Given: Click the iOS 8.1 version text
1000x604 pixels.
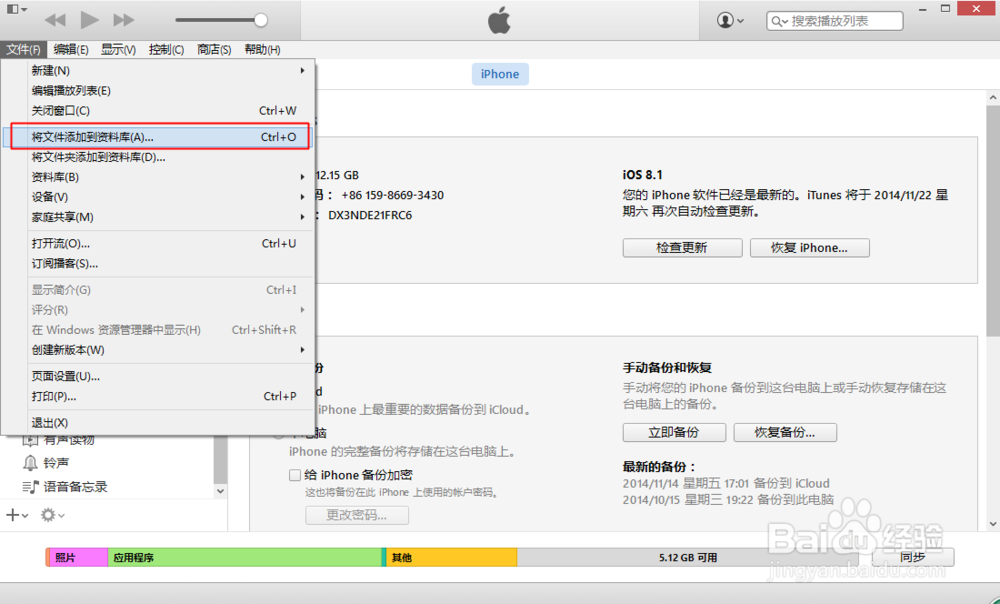Looking at the screenshot, I should [x=642, y=175].
